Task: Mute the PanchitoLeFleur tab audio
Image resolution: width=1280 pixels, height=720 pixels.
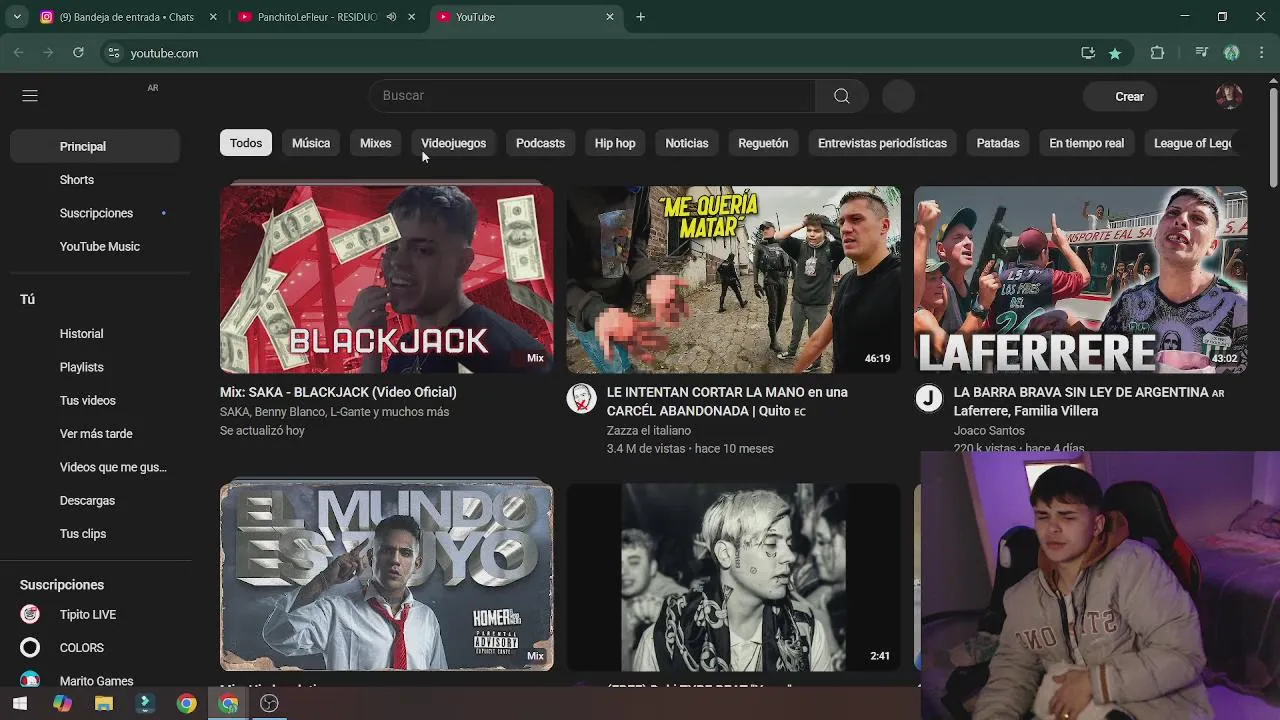Action: [x=391, y=17]
